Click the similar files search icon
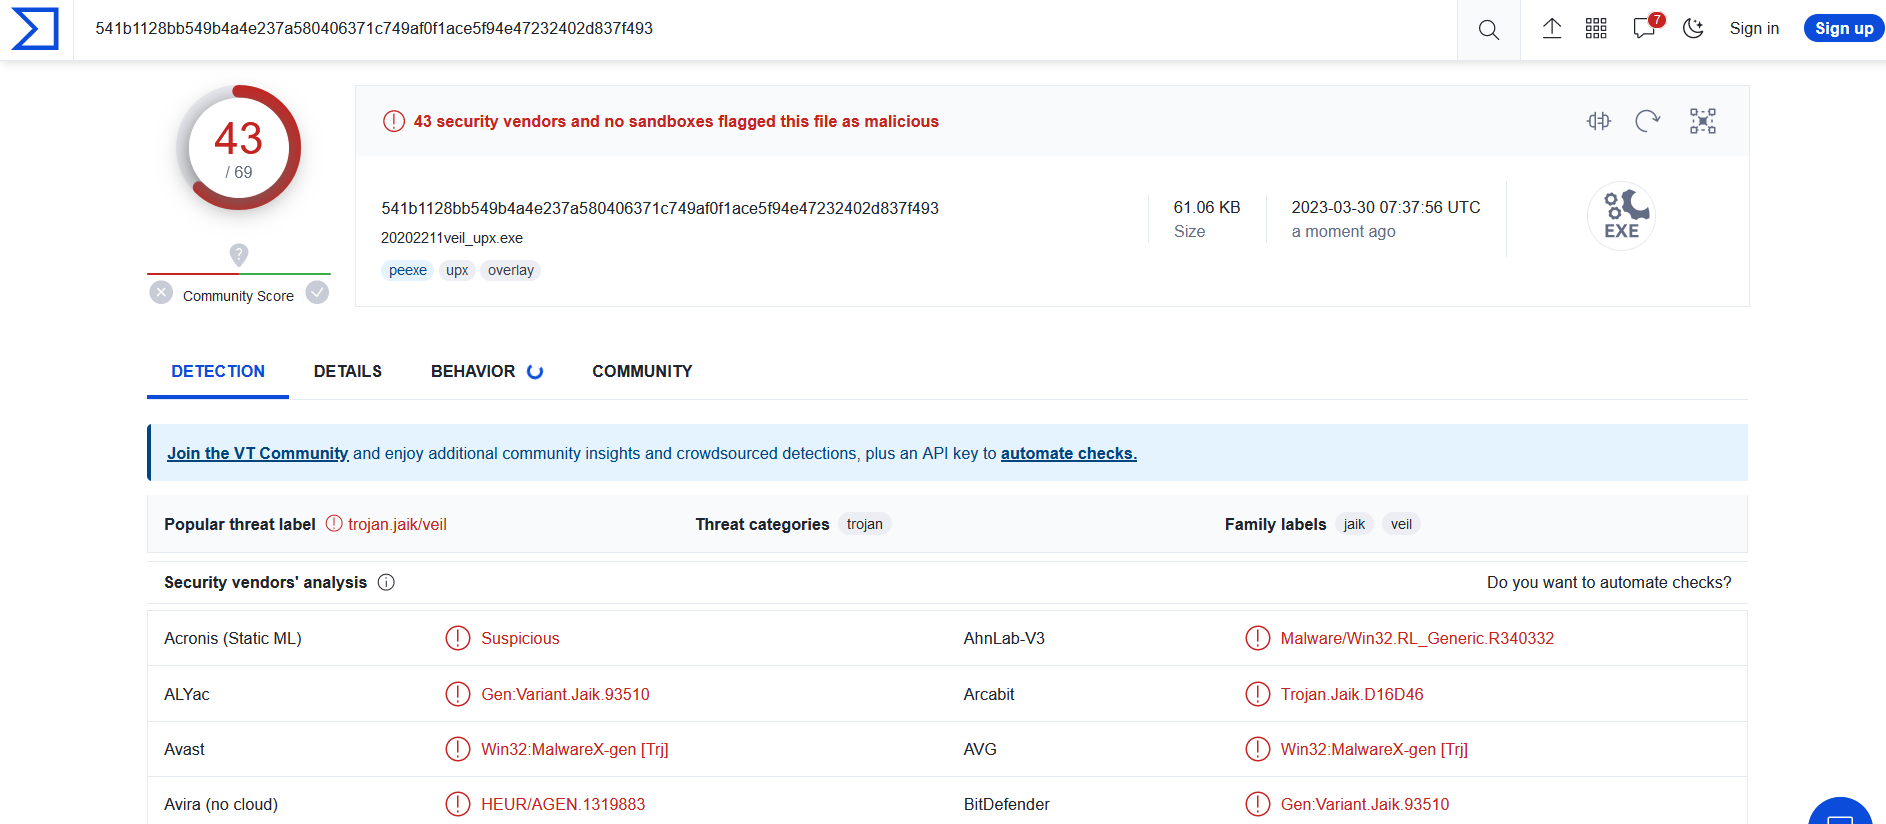 pyautogui.click(x=1599, y=121)
